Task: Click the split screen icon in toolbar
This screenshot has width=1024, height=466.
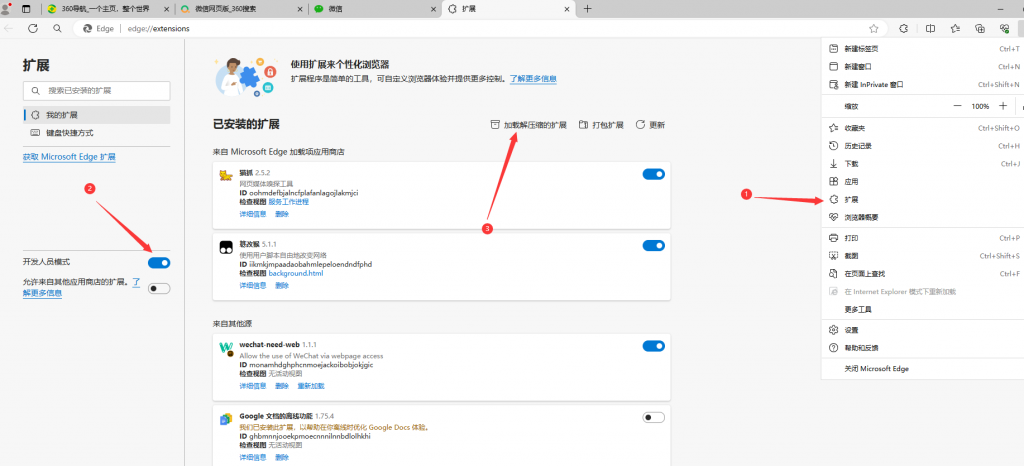Action: tap(930, 29)
